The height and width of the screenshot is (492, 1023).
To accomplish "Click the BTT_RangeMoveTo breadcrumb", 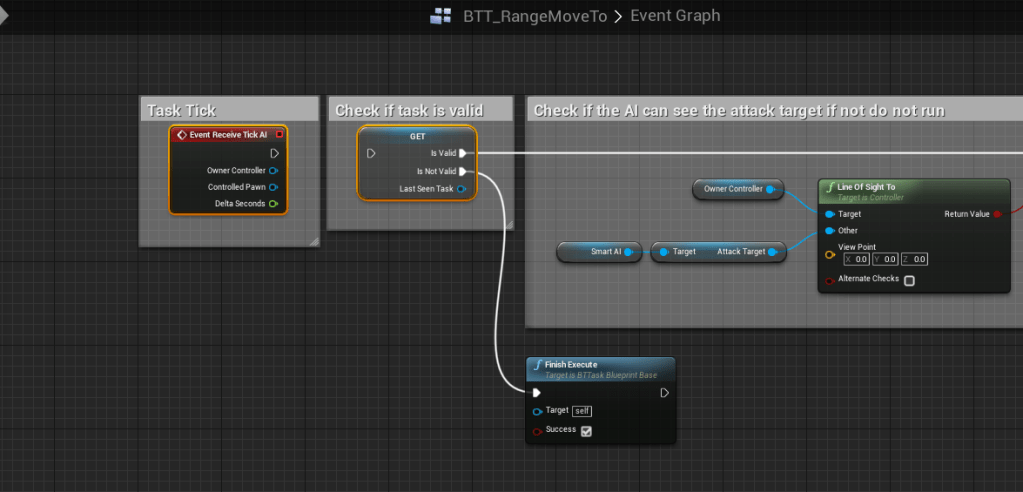I will pos(535,16).
